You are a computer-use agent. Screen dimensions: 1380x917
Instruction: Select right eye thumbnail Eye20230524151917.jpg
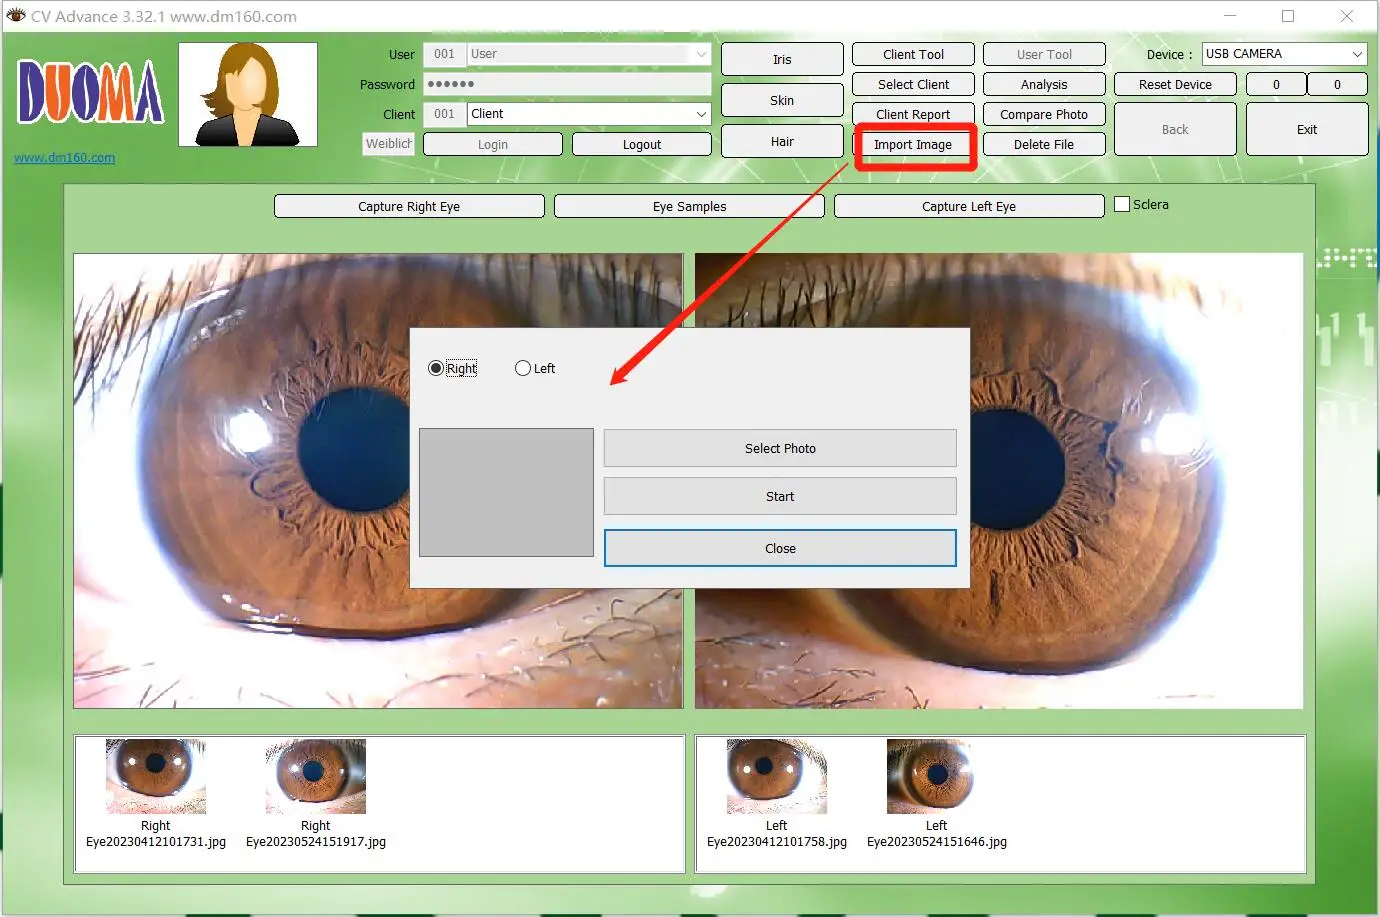[x=316, y=776]
